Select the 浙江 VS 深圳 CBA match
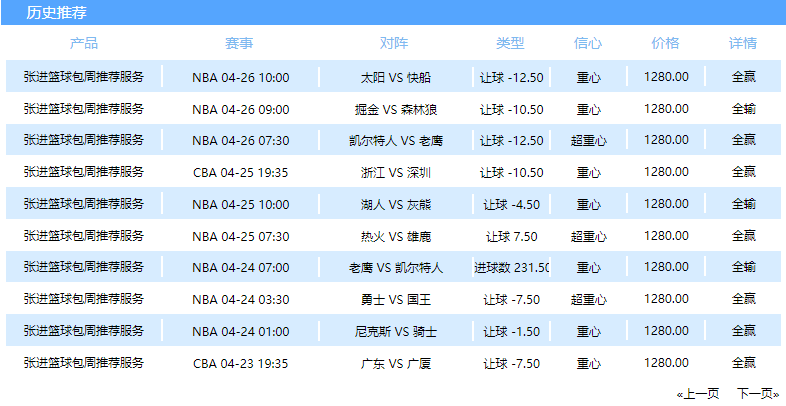786x406 pixels. [395, 172]
